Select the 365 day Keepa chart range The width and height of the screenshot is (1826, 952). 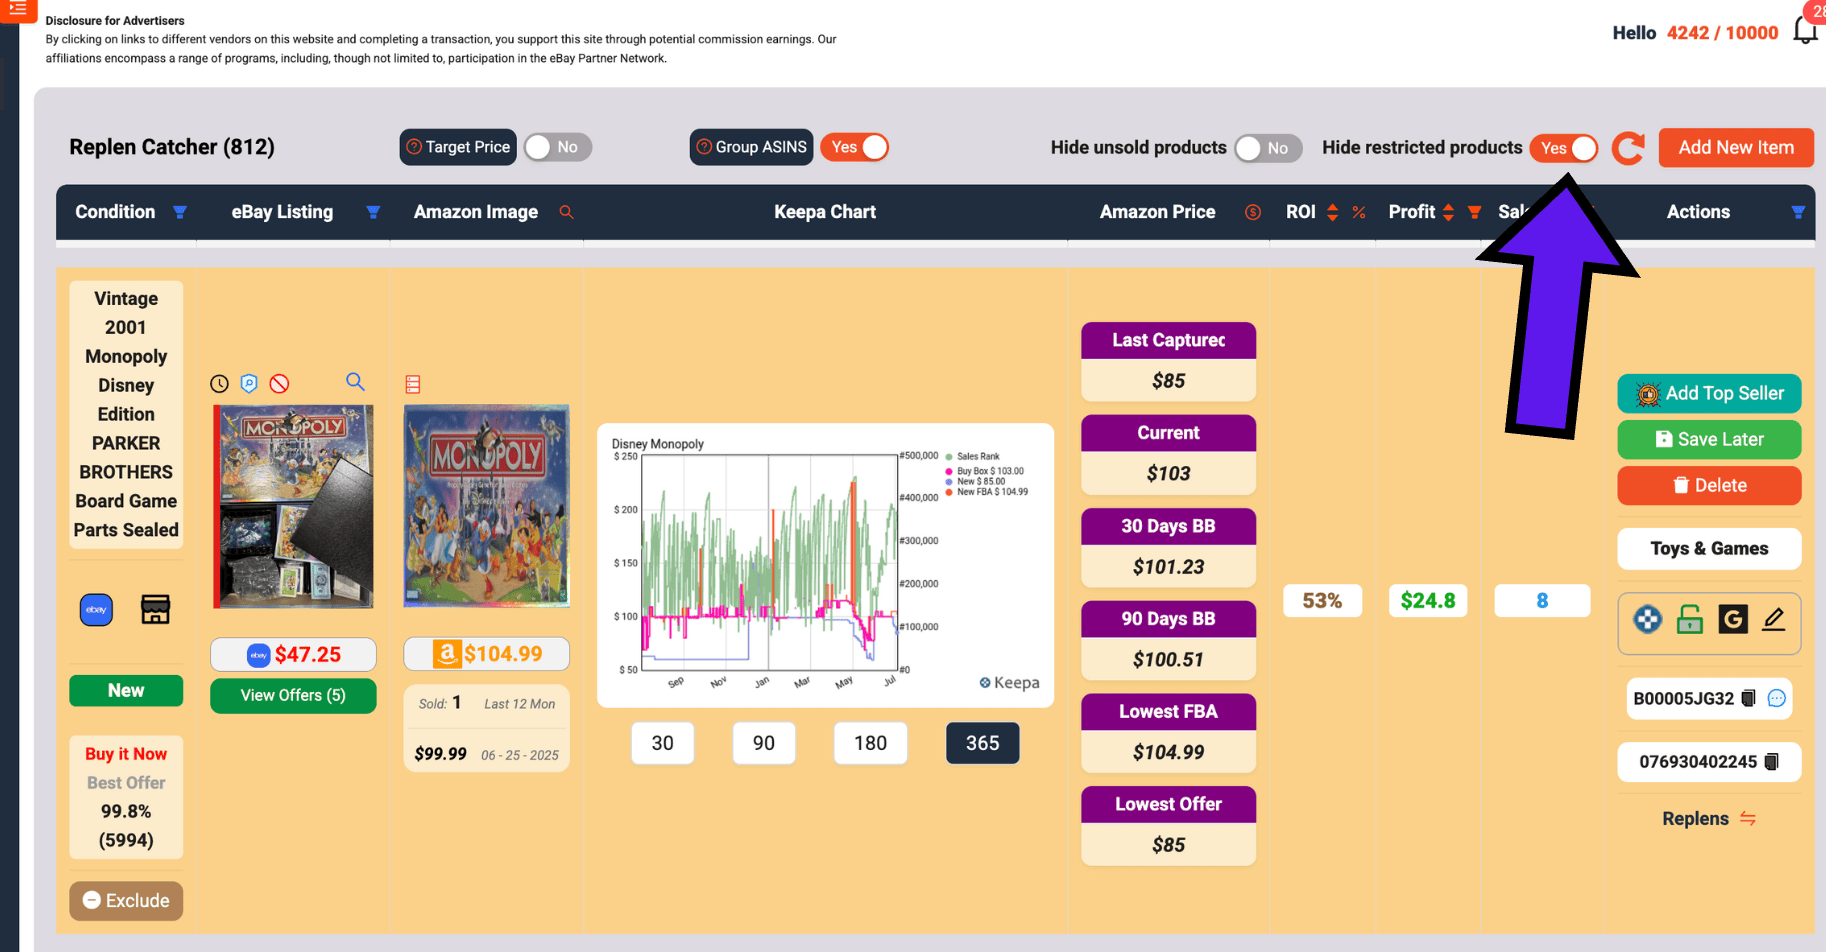tap(982, 743)
